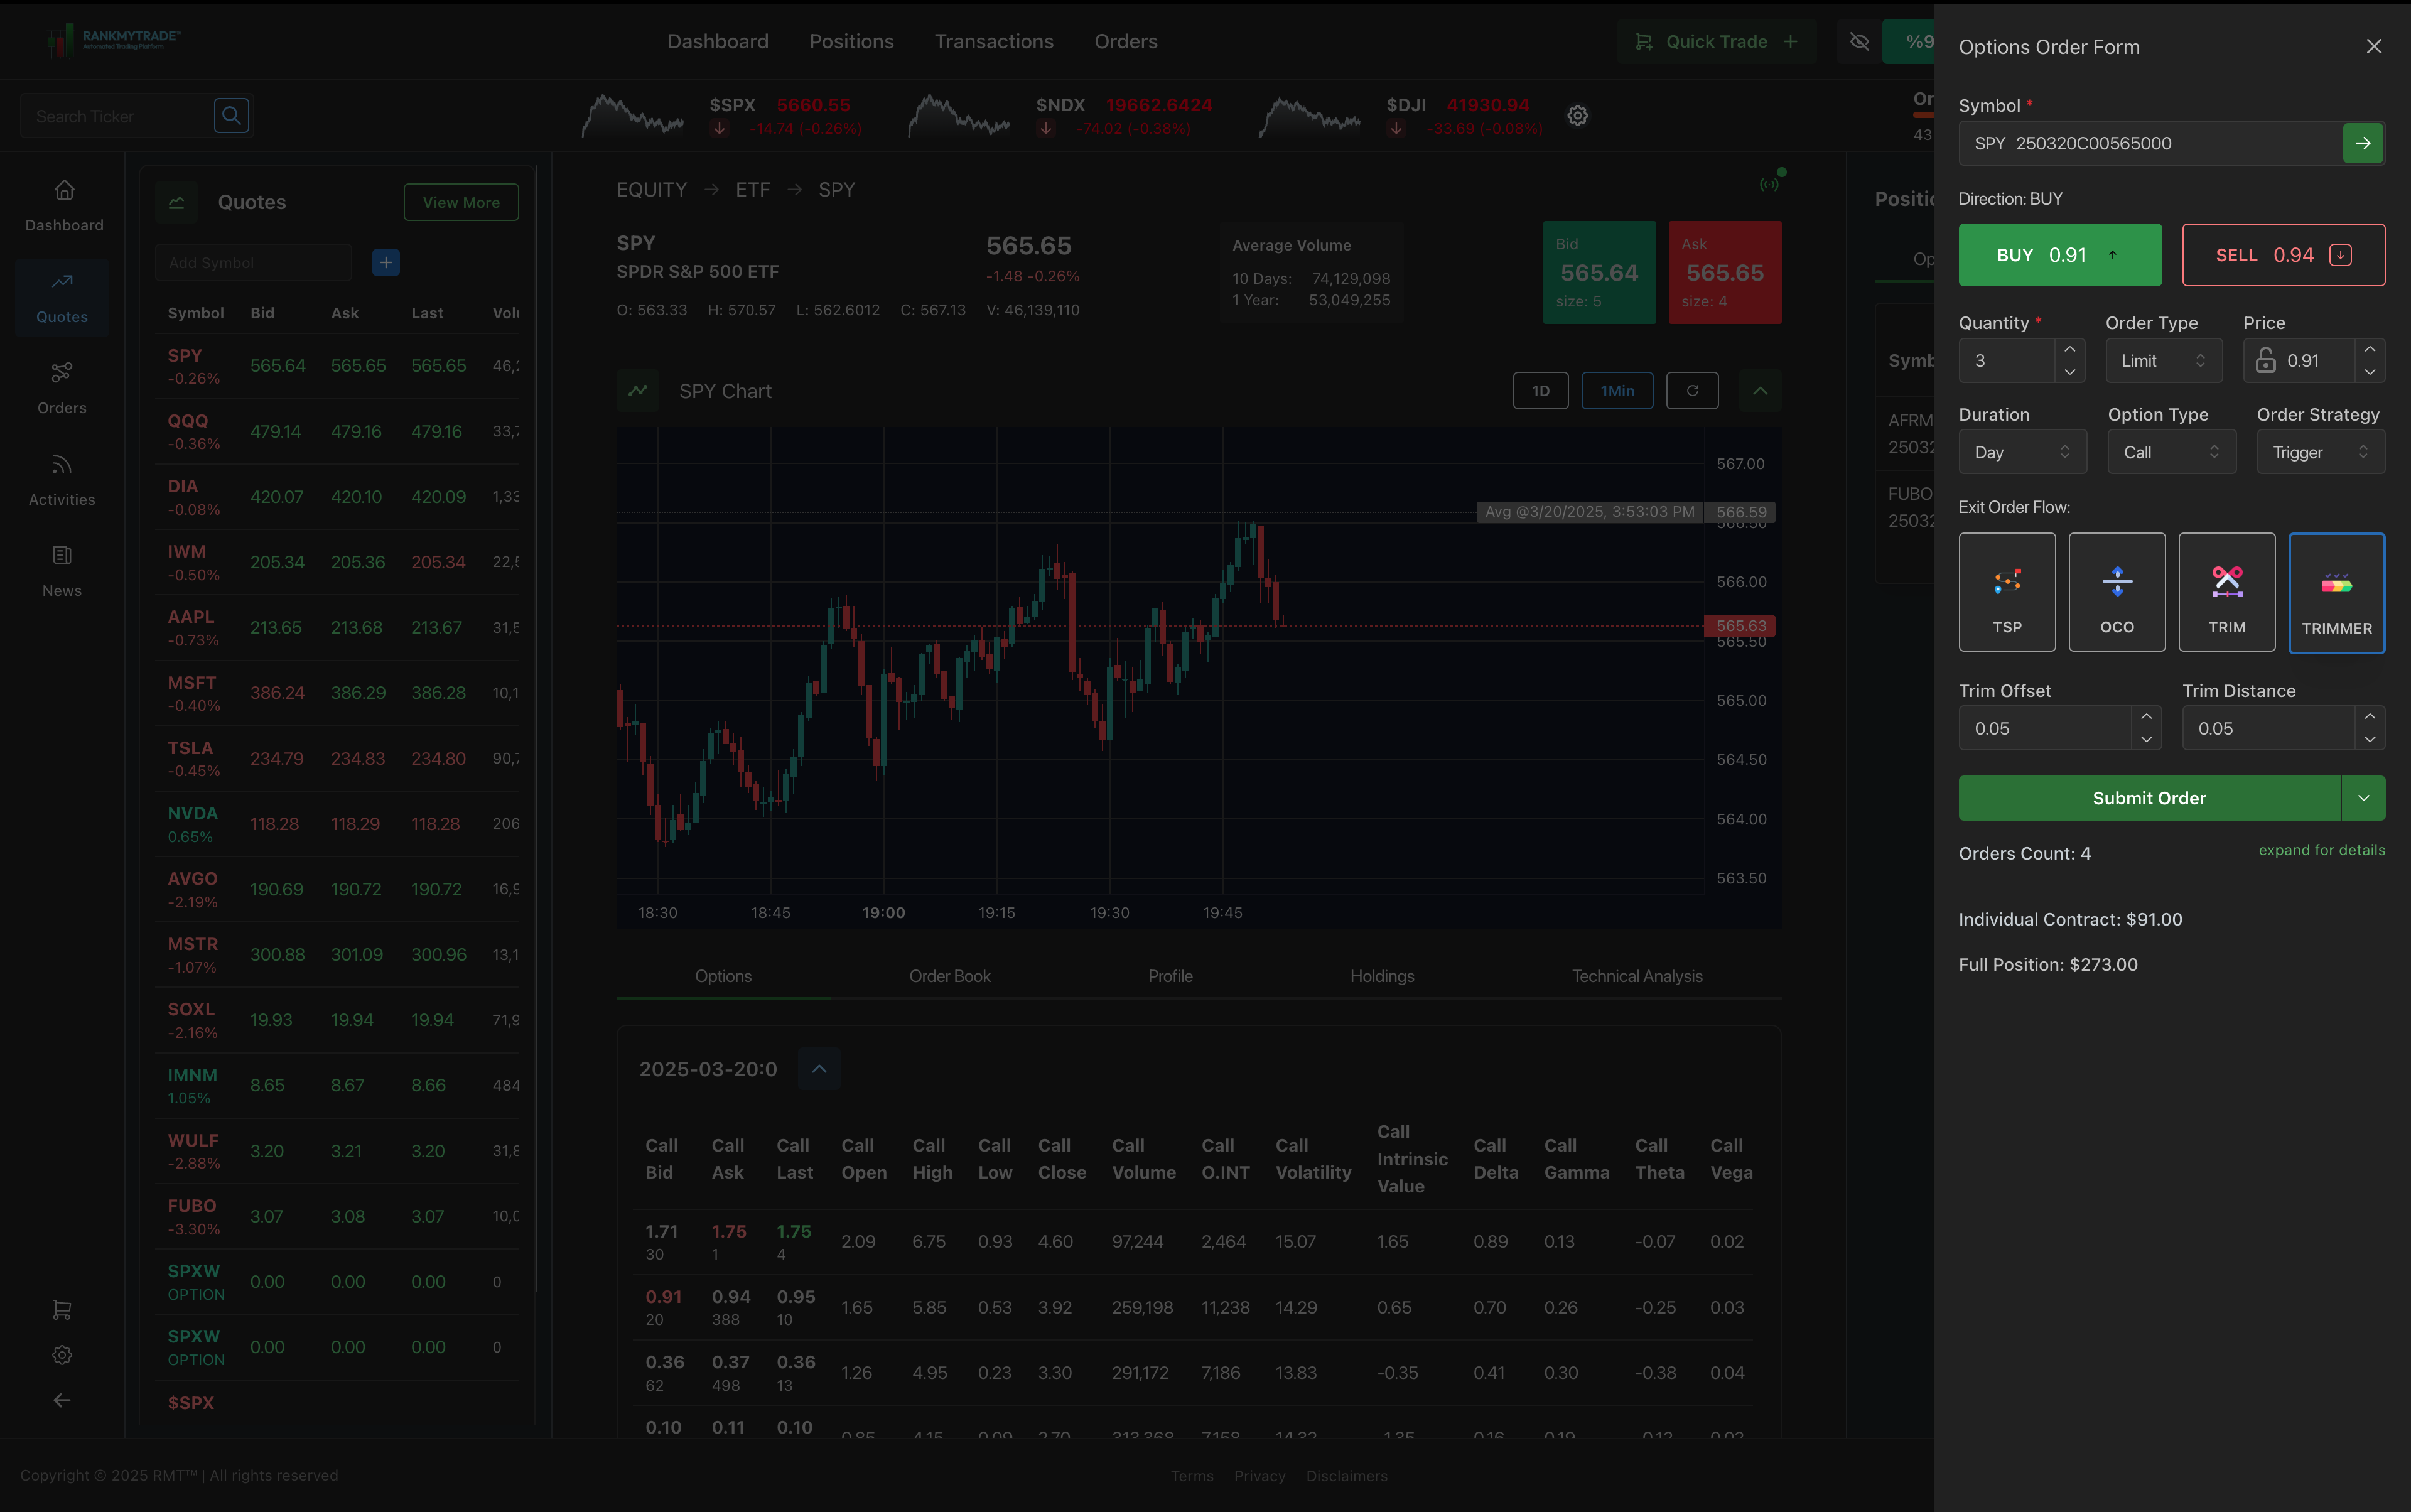Expand the Submit Order options arrow
This screenshot has width=2411, height=1512.
point(2364,798)
